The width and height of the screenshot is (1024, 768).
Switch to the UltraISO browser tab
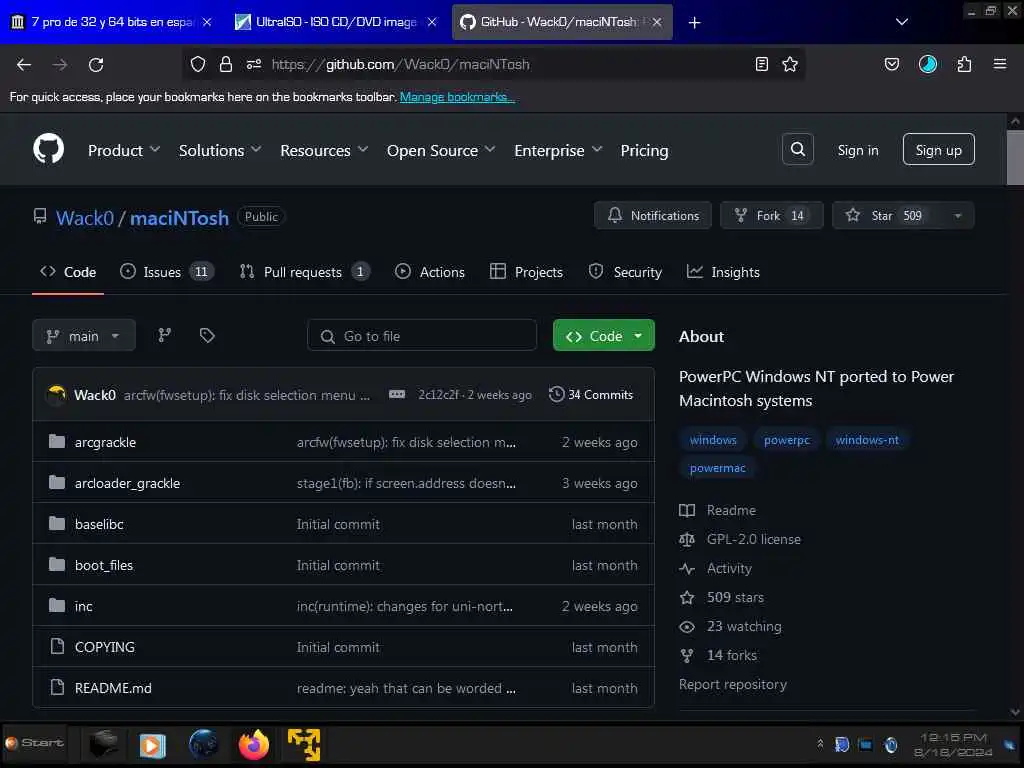click(336, 22)
